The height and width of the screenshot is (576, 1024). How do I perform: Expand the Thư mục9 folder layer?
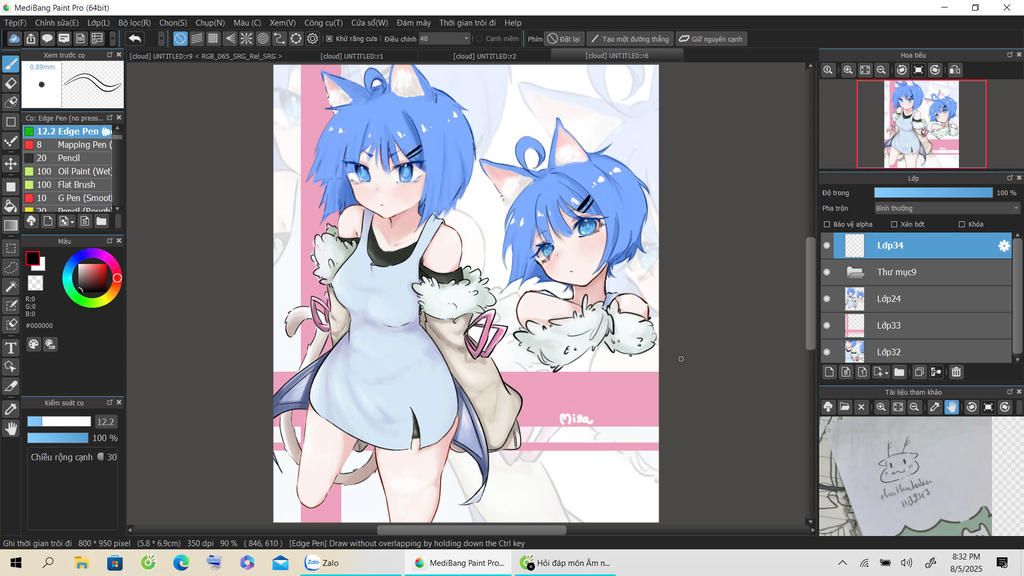[x=855, y=272]
